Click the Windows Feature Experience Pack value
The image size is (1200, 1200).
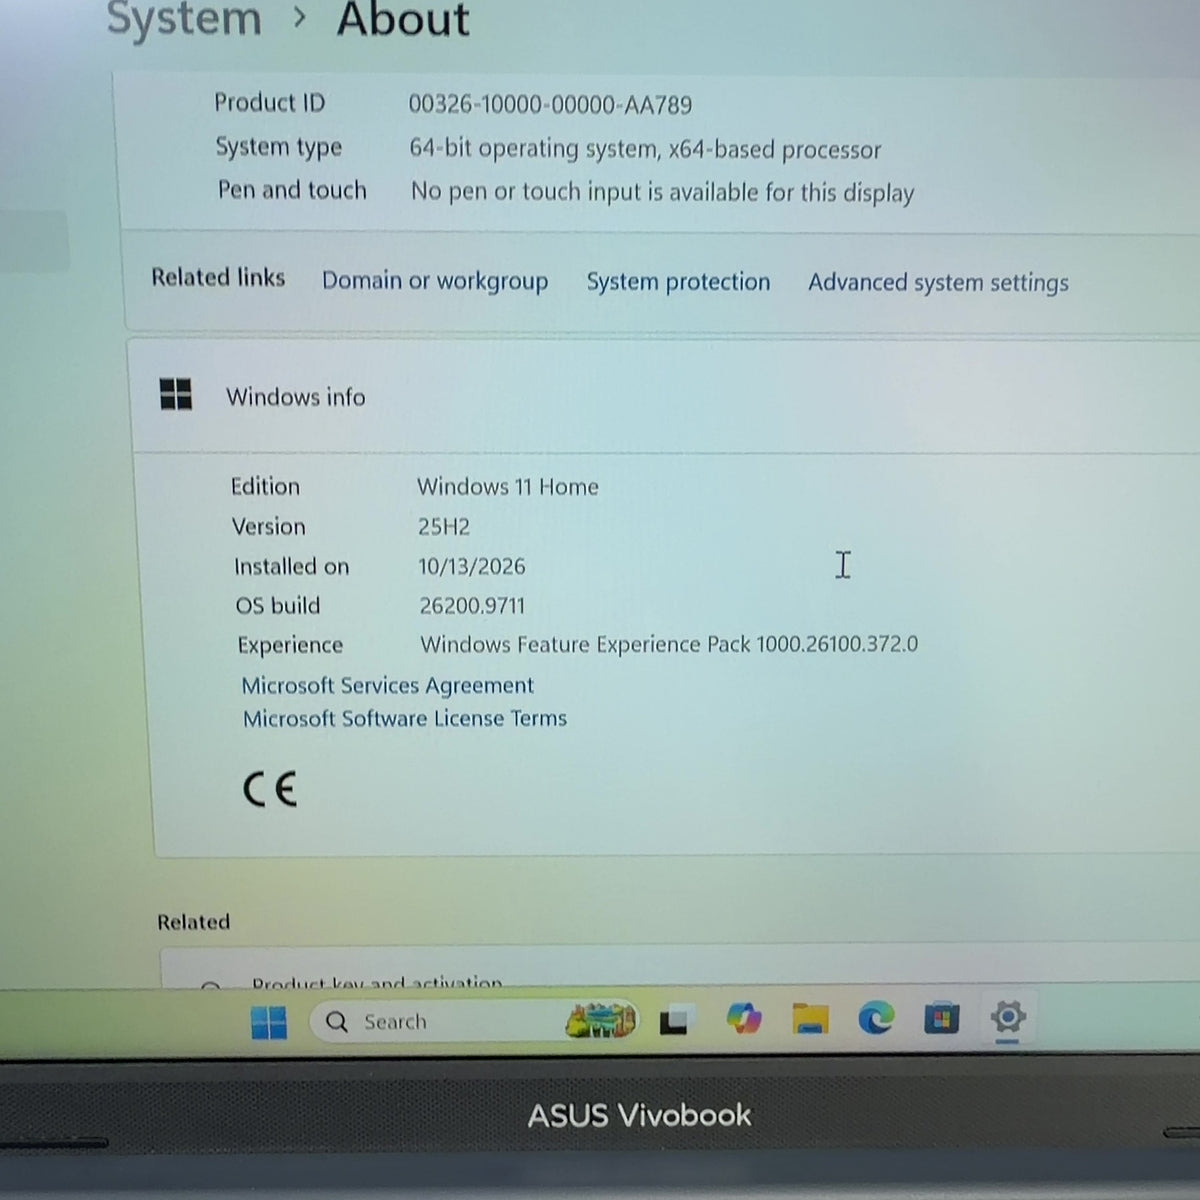pyautogui.click(x=669, y=644)
